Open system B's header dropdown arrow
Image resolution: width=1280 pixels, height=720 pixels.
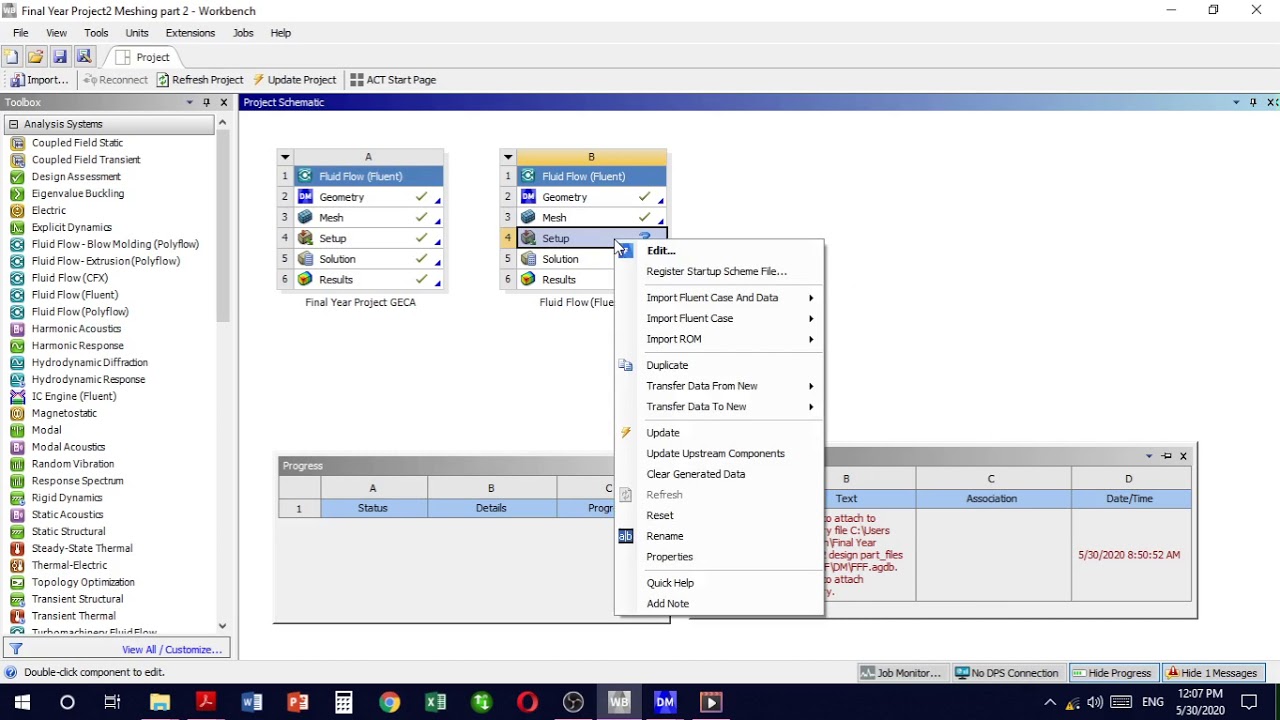point(508,157)
